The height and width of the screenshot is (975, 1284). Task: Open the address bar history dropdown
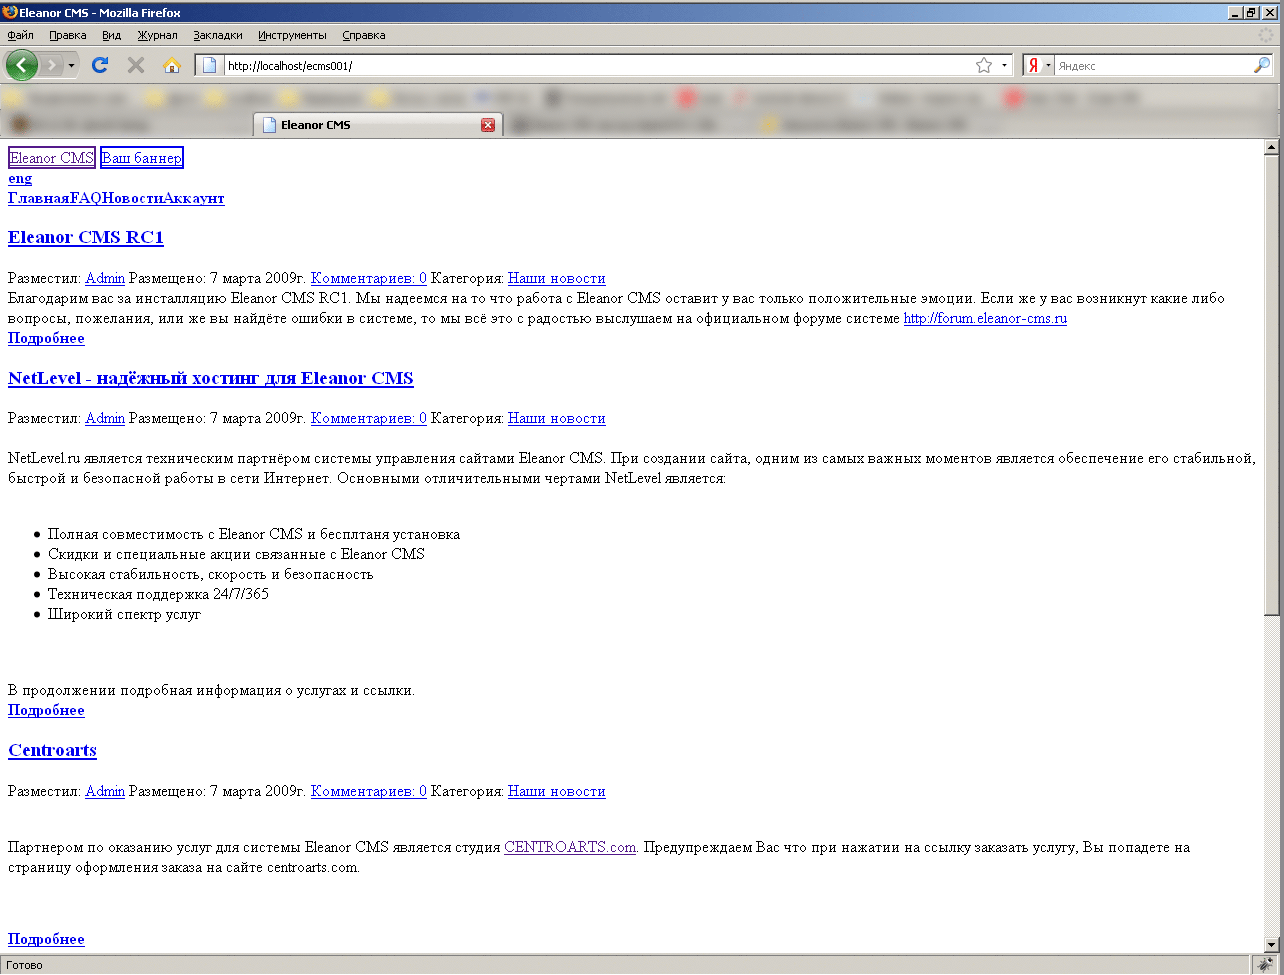click(1004, 65)
